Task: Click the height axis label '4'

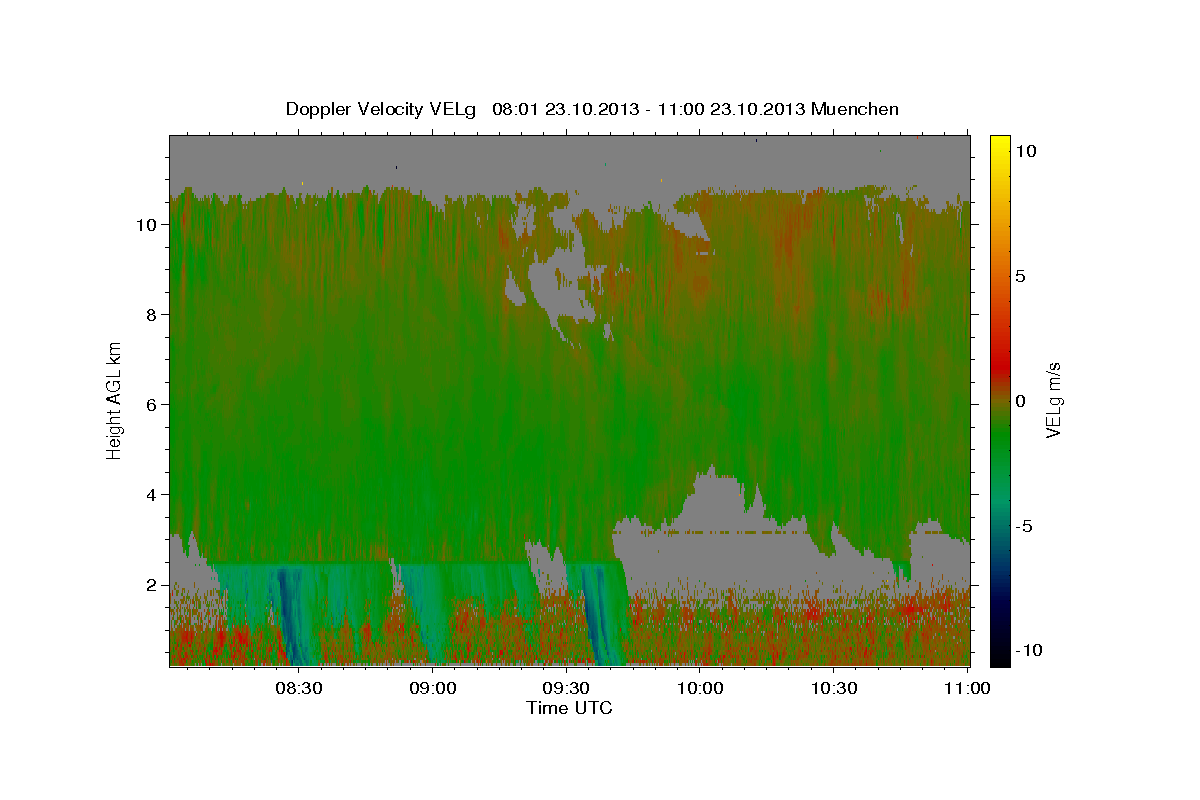Action: 151,495
